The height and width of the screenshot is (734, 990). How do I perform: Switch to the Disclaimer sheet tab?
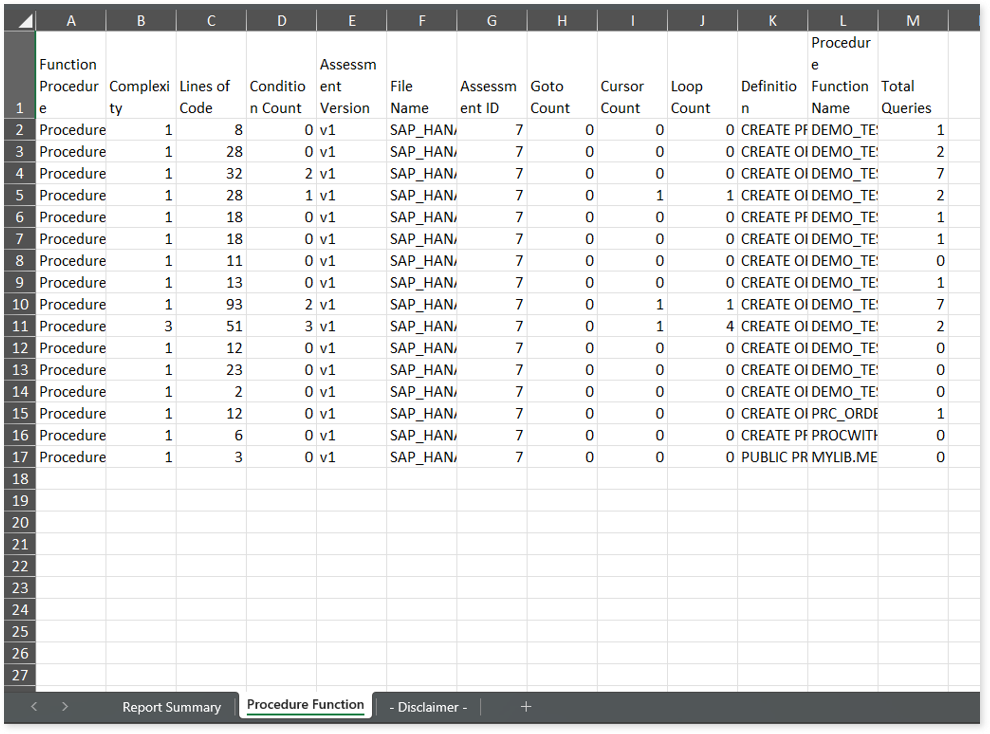pyautogui.click(x=428, y=707)
